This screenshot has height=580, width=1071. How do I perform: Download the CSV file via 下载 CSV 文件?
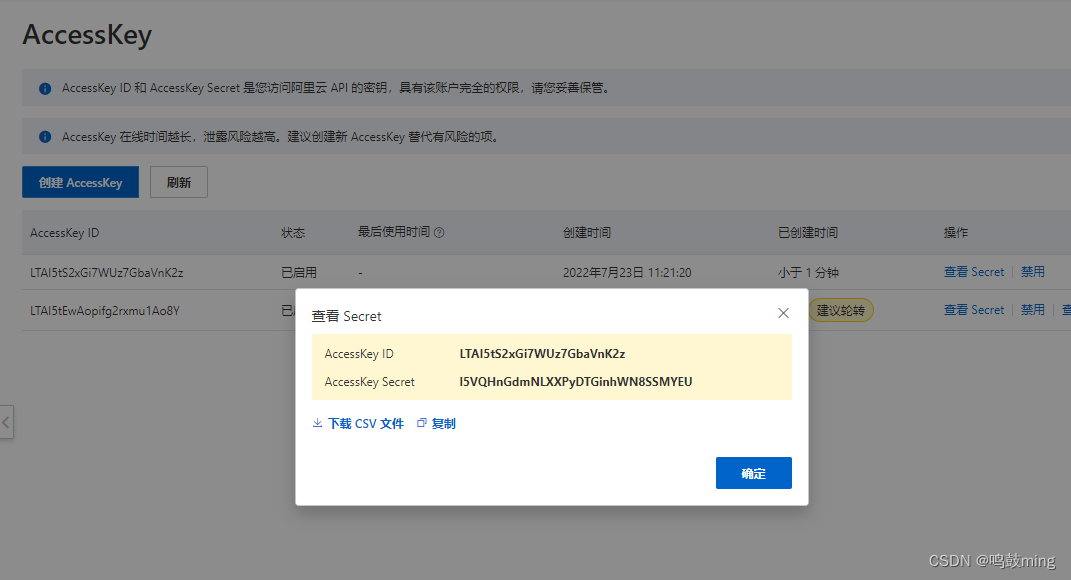(365, 424)
